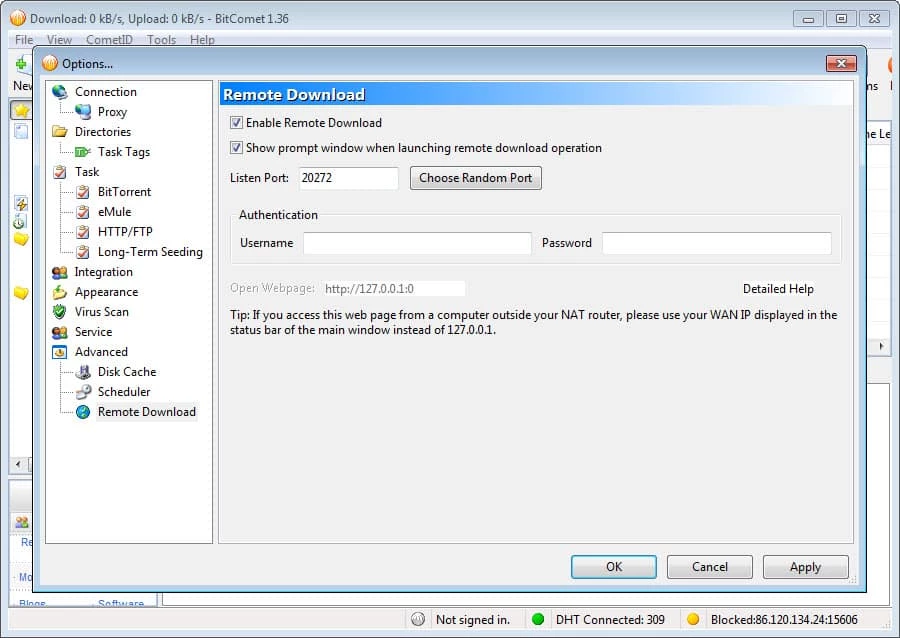Click the Open Webpage URL field
The image size is (900, 638).
pyautogui.click(x=394, y=289)
